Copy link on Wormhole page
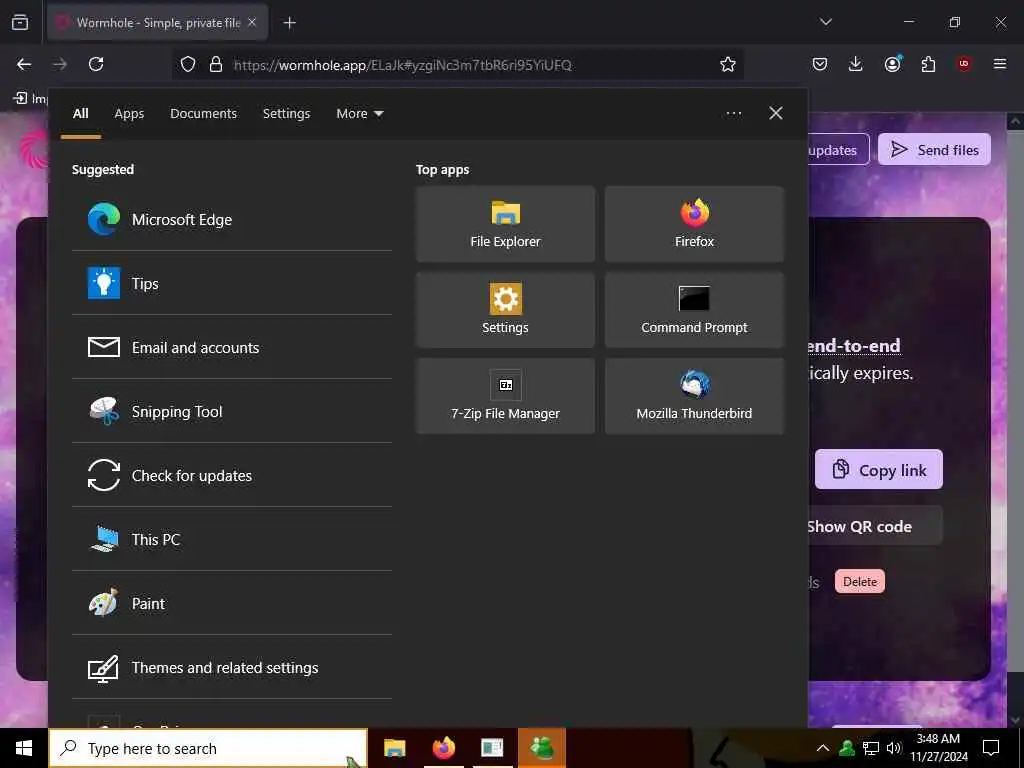 point(879,470)
